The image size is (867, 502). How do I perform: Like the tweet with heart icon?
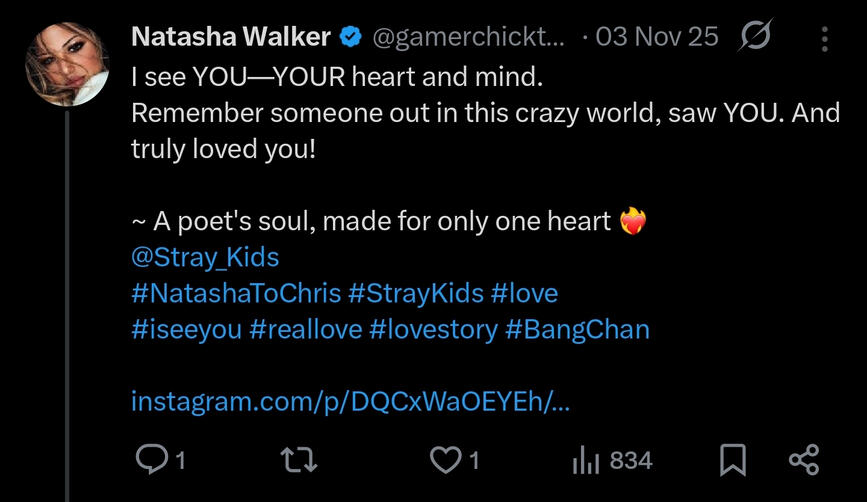(x=446, y=460)
